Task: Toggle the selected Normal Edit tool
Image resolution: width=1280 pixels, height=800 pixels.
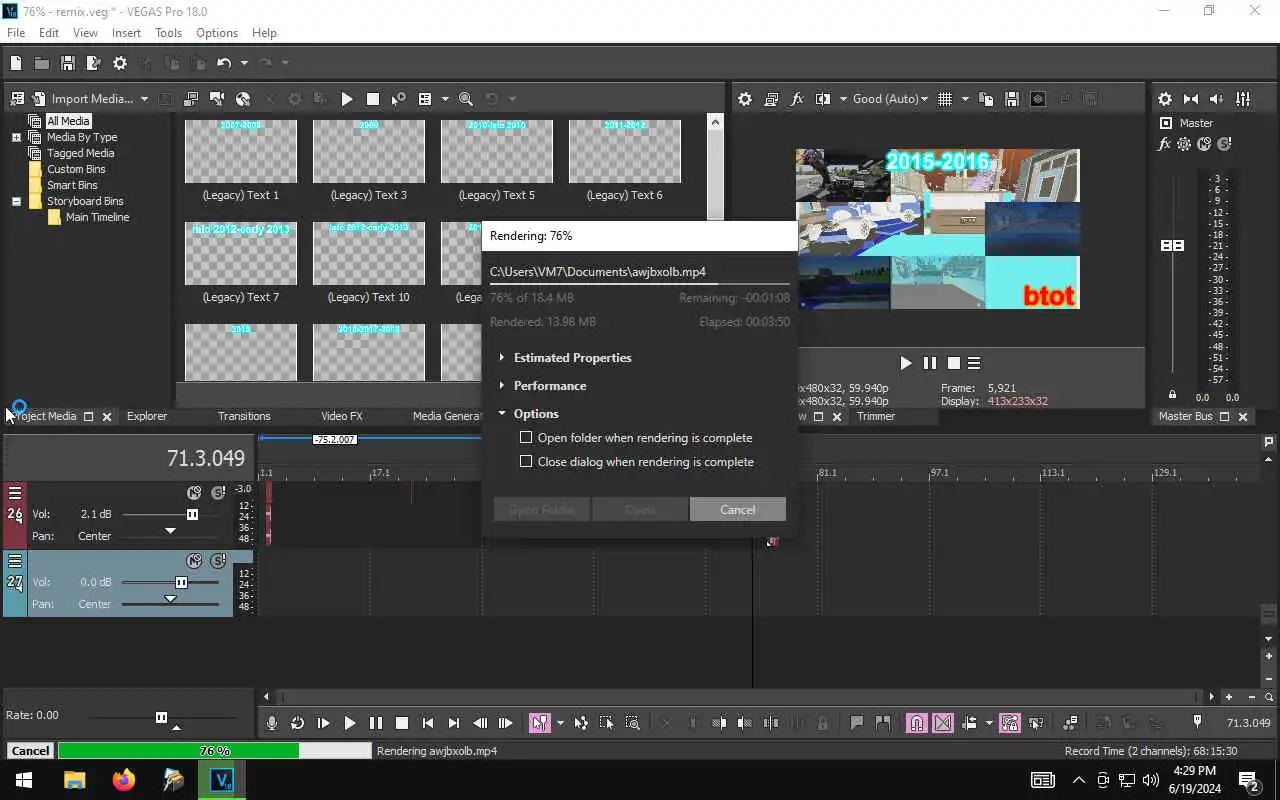Action: [540, 723]
